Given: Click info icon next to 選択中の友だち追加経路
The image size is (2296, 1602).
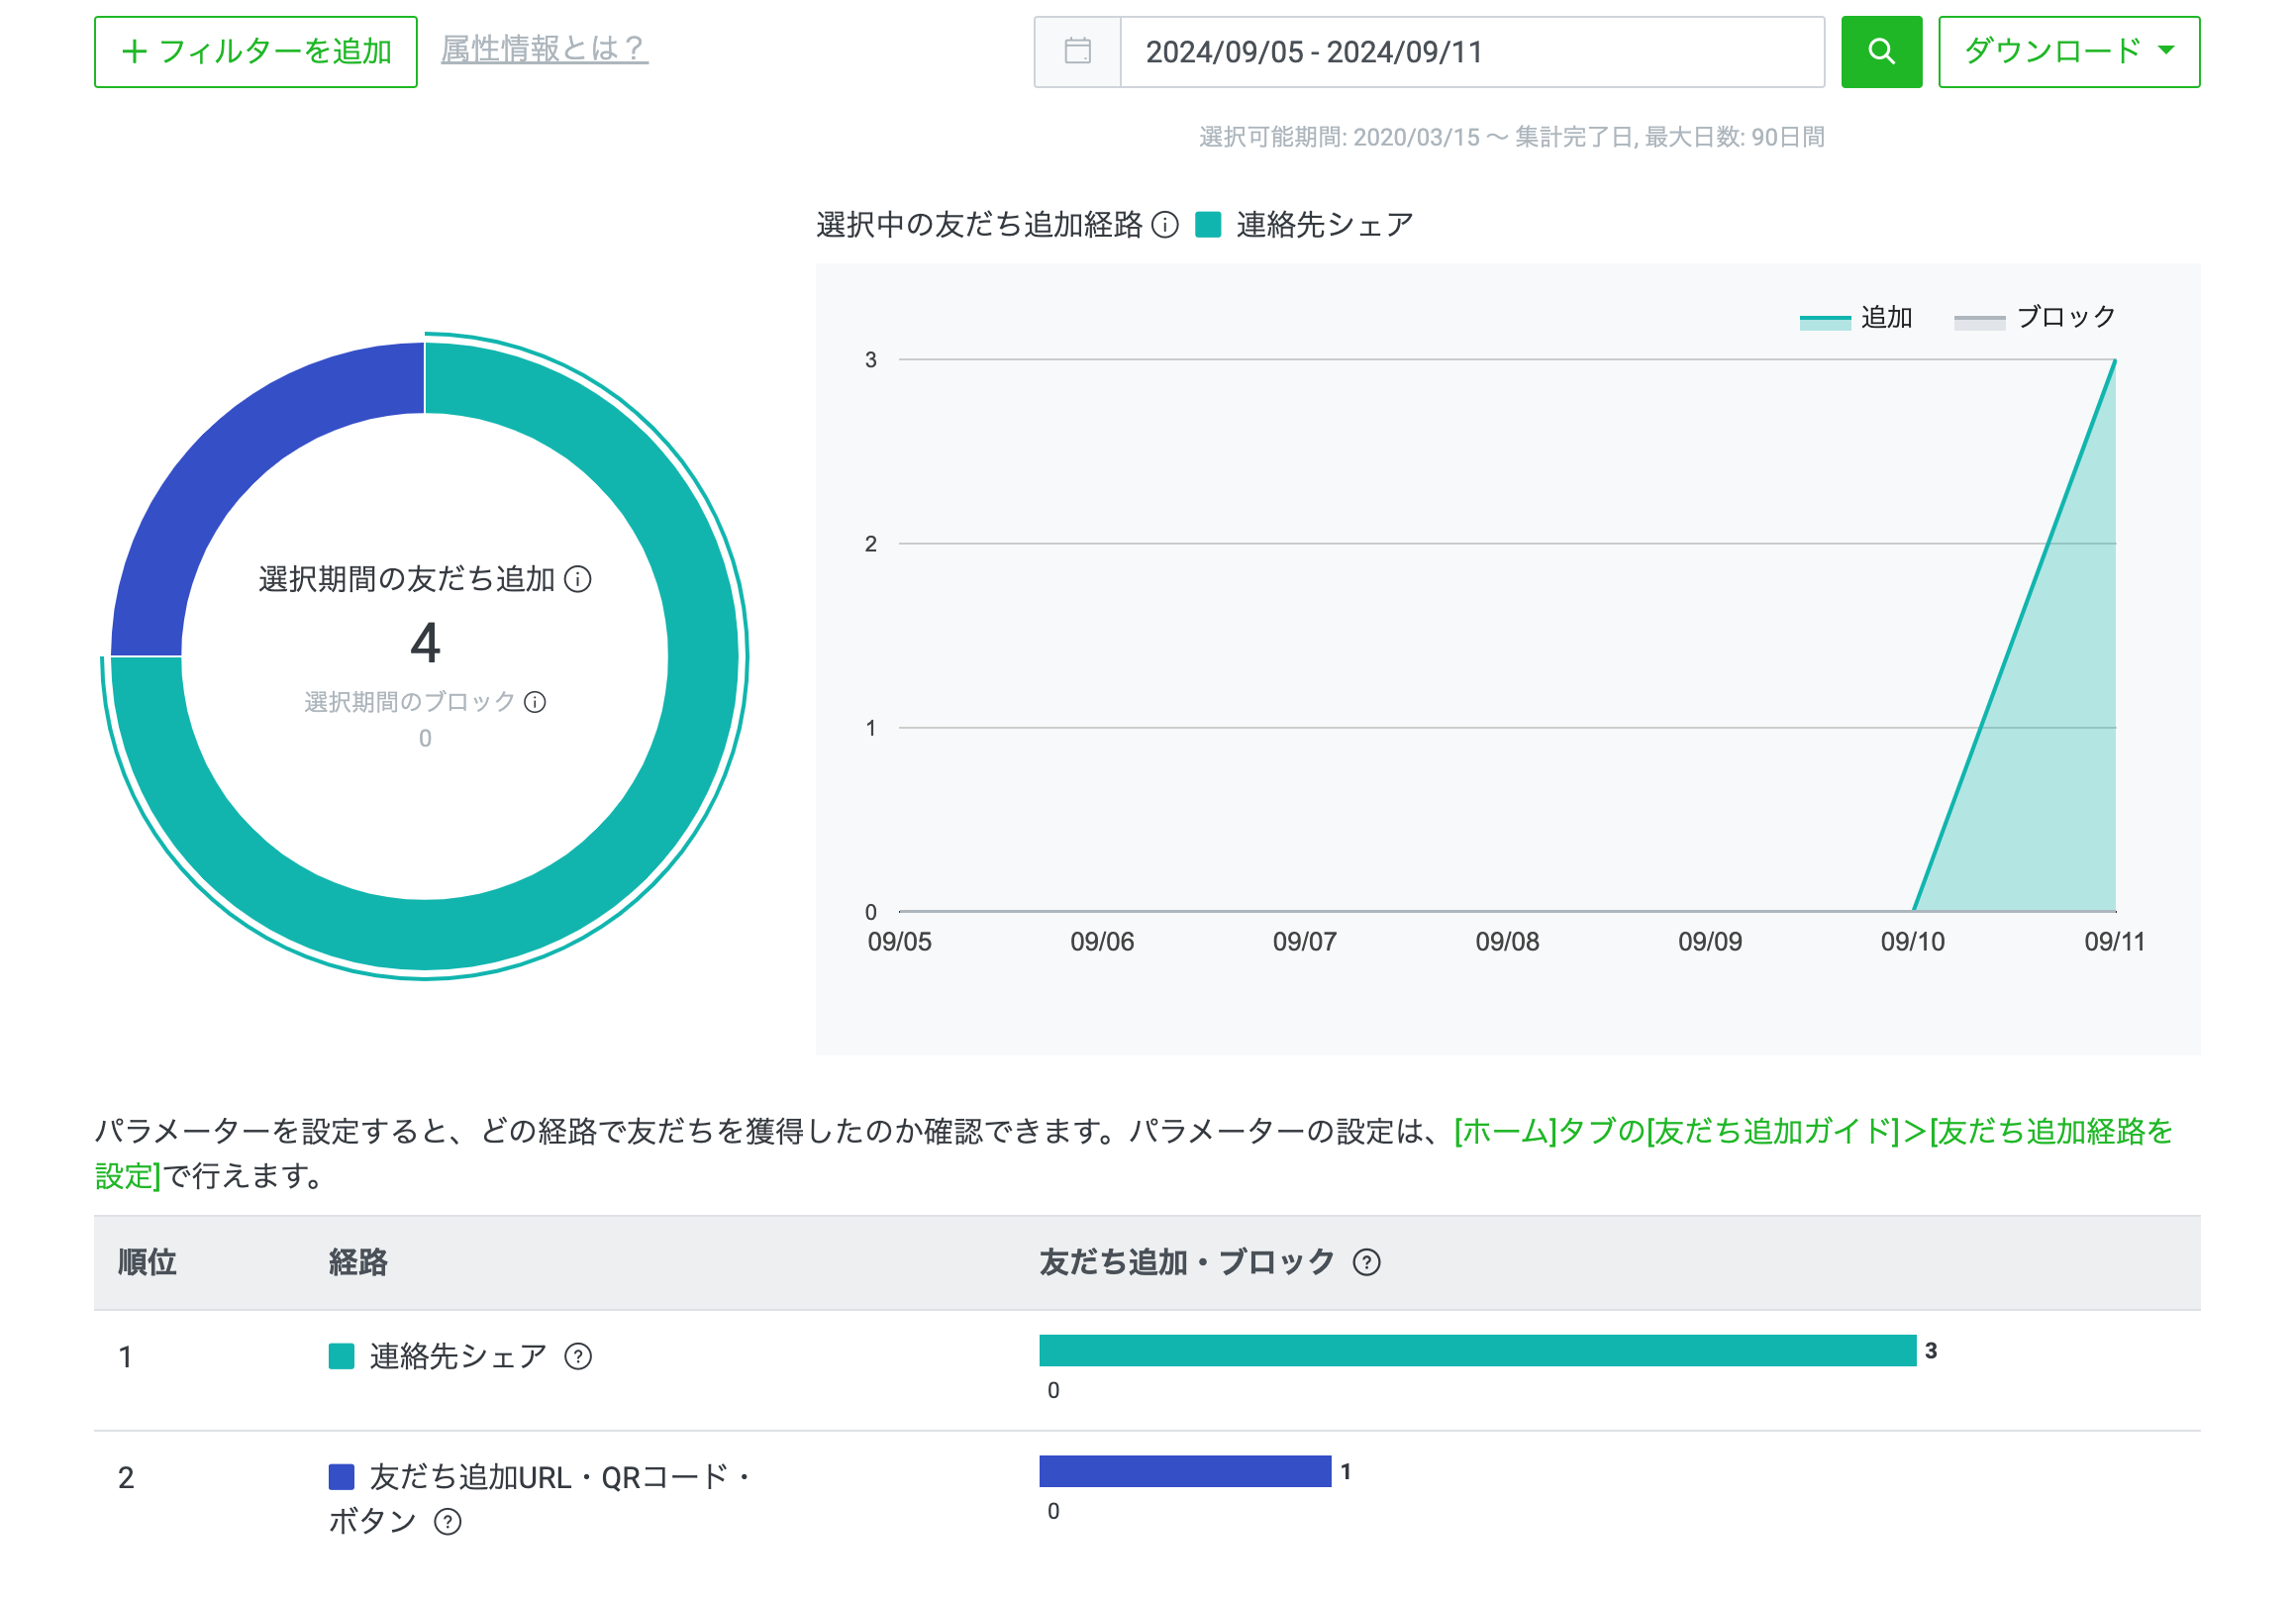Looking at the screenshot, I should point(1164,224).
